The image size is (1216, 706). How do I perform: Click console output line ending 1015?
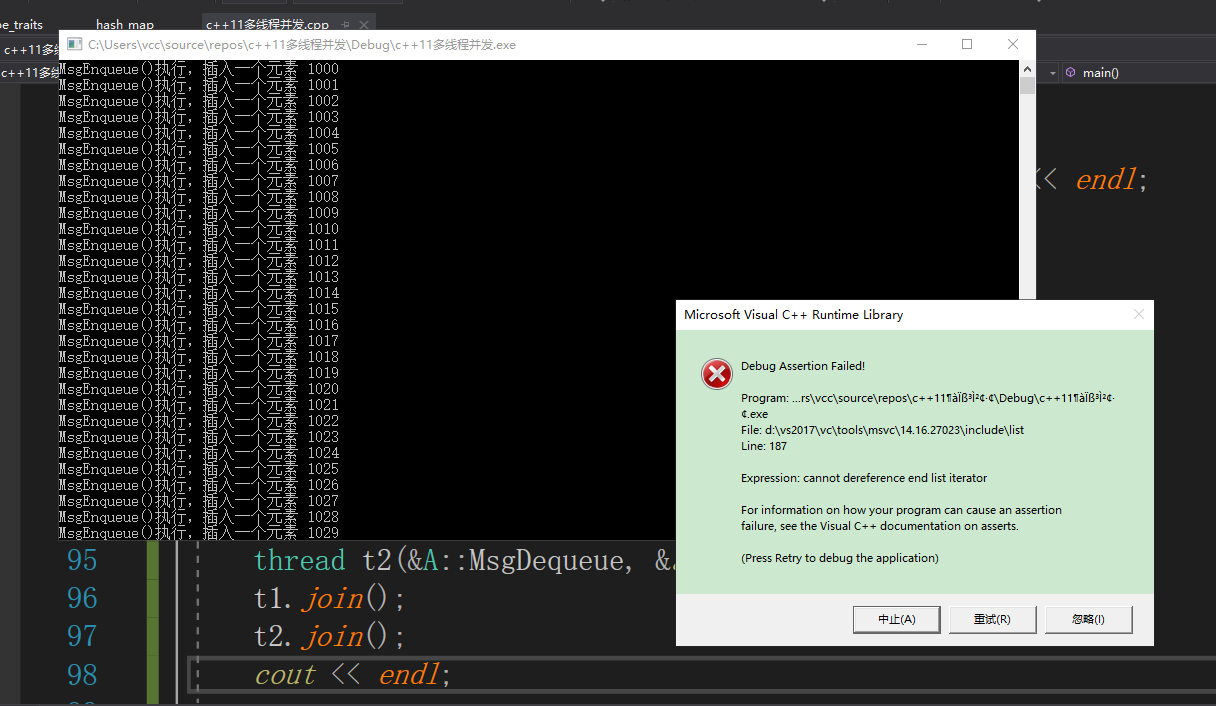tap(199, 309)
